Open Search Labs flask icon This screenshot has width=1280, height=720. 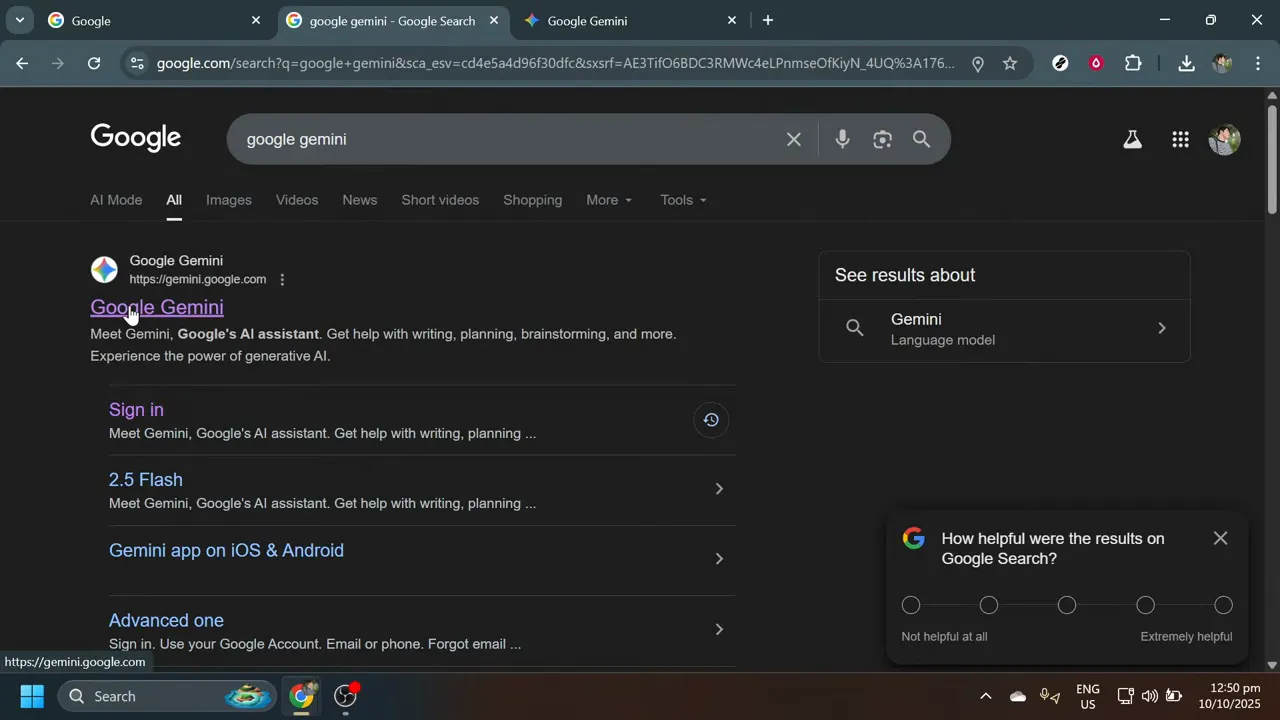coord(1132,140)
